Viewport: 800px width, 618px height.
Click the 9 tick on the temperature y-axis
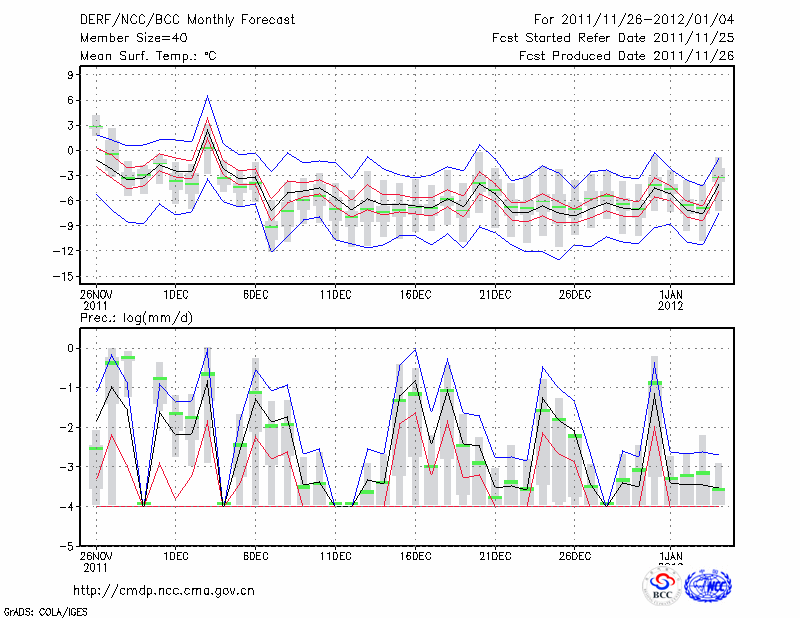coord(73,75)
